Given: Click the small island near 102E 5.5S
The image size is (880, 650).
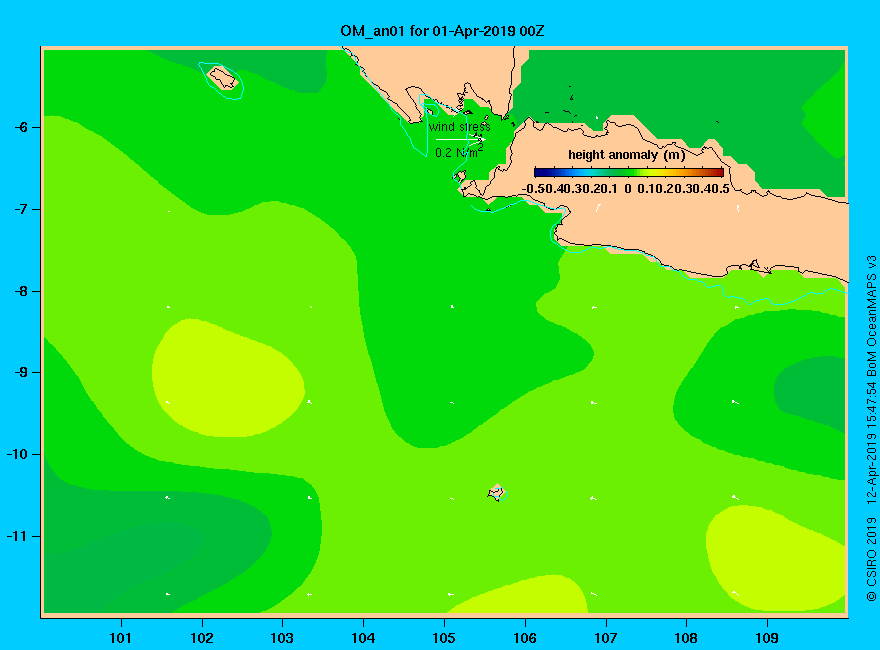Looking at the screenshot, I should (x=223, y=78).
